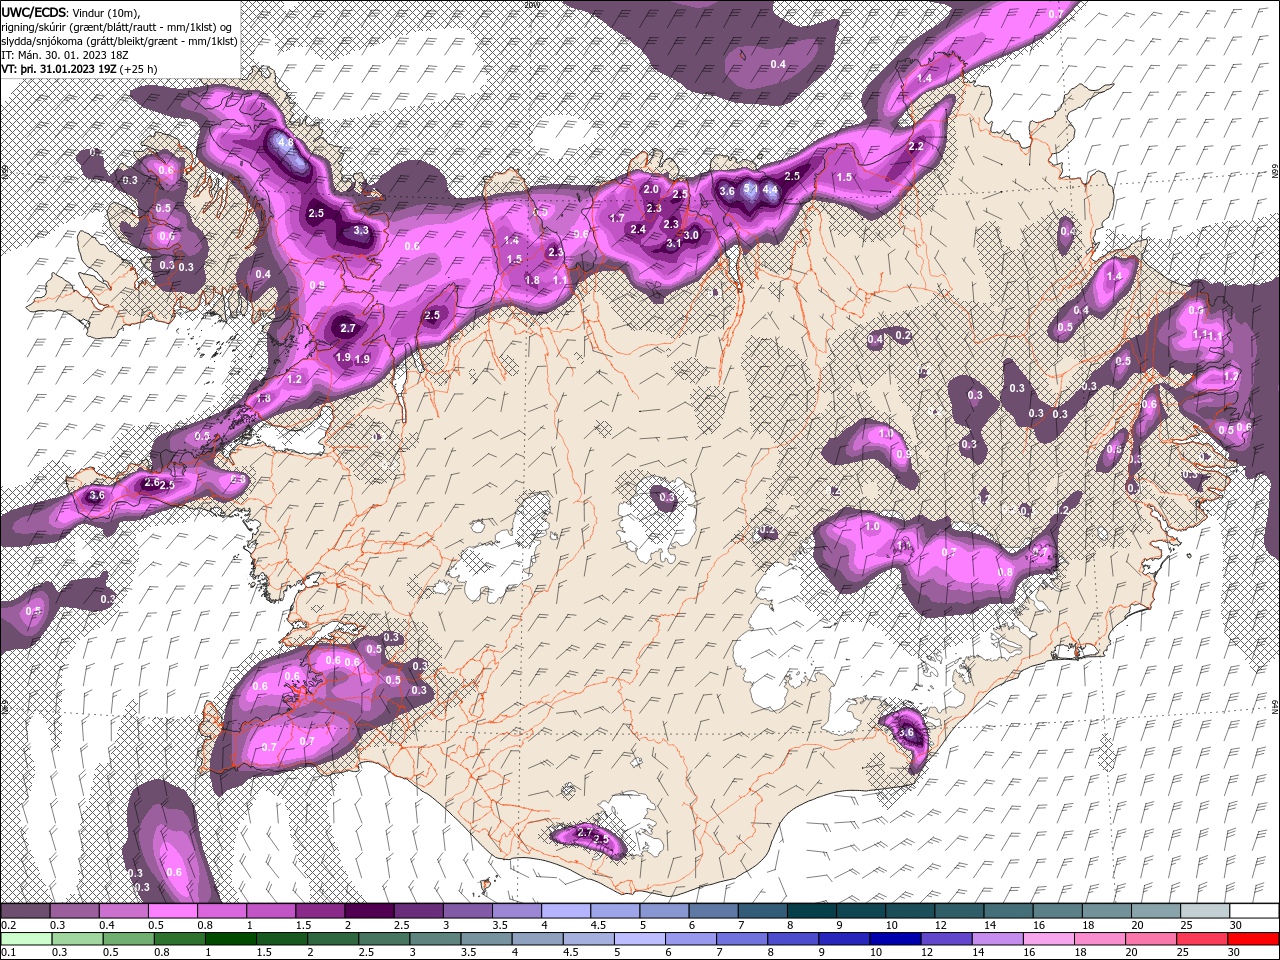The image size is (1280, 960).
Task: Select the 'rigning/skúrir' legend description line
Action: 117,26
